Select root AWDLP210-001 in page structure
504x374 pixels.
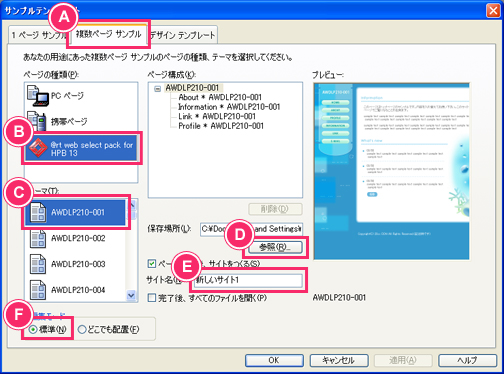click(x=192, y=88)
